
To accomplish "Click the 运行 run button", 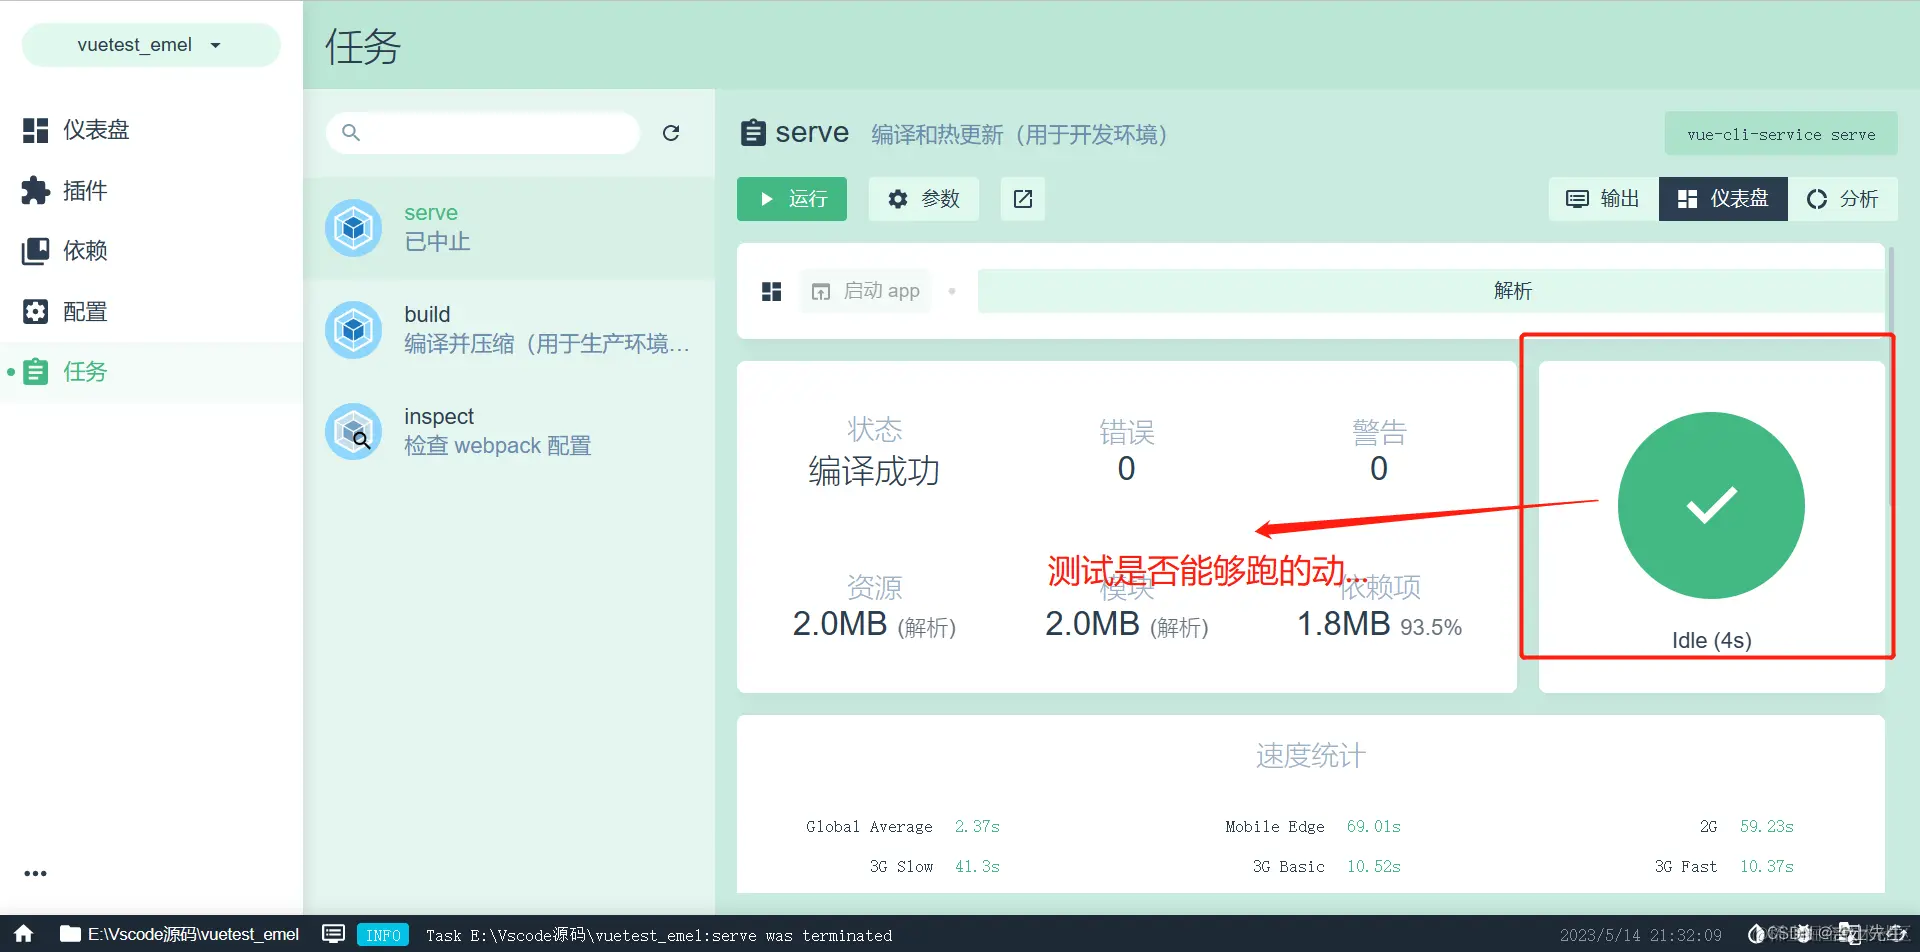I will (791, 198).
